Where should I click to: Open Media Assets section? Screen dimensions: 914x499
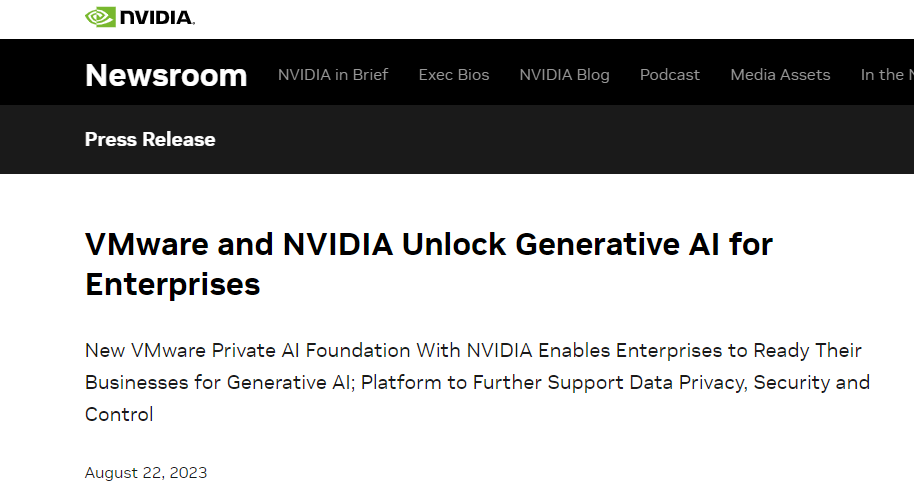[x=780, y=75]
